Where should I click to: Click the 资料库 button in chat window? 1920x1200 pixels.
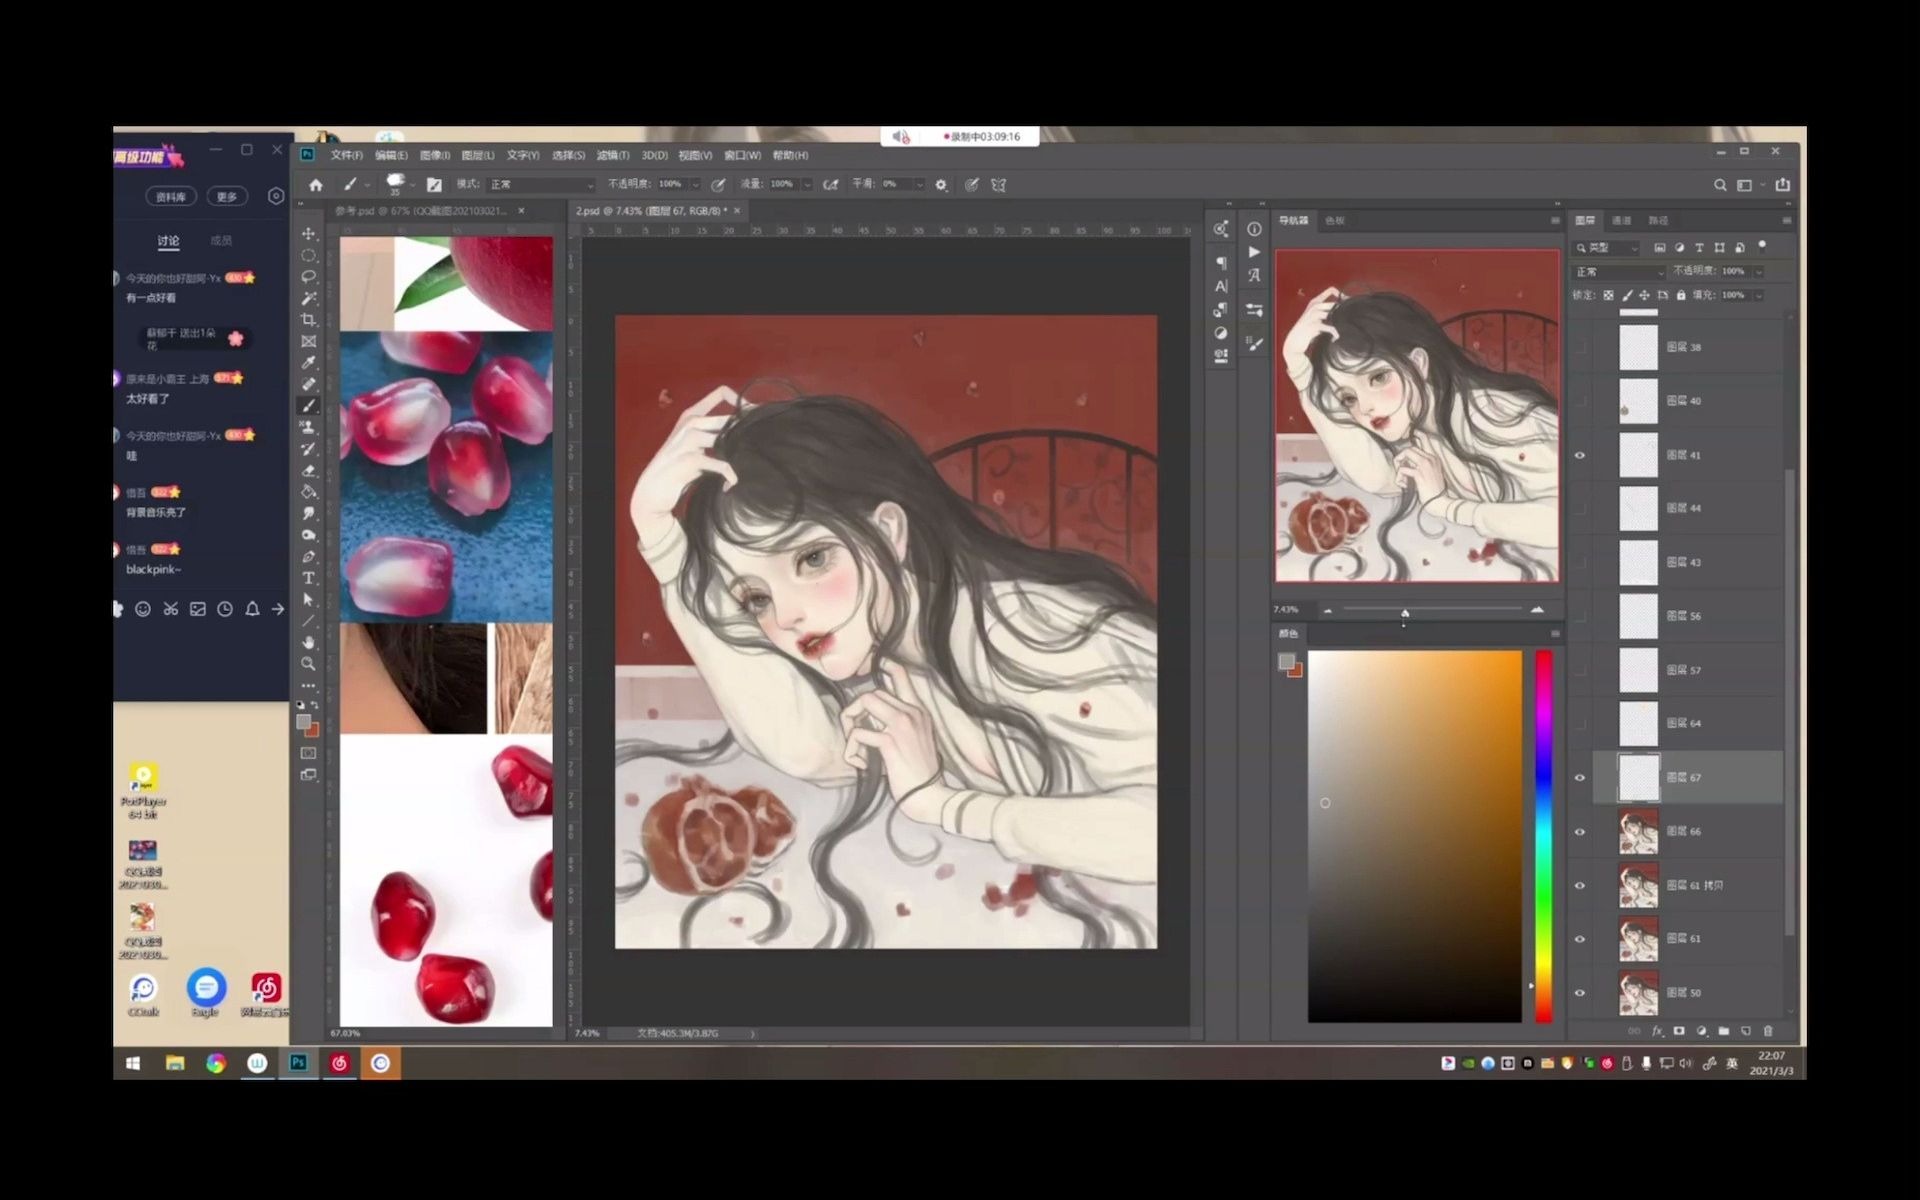tap(171, 197)
